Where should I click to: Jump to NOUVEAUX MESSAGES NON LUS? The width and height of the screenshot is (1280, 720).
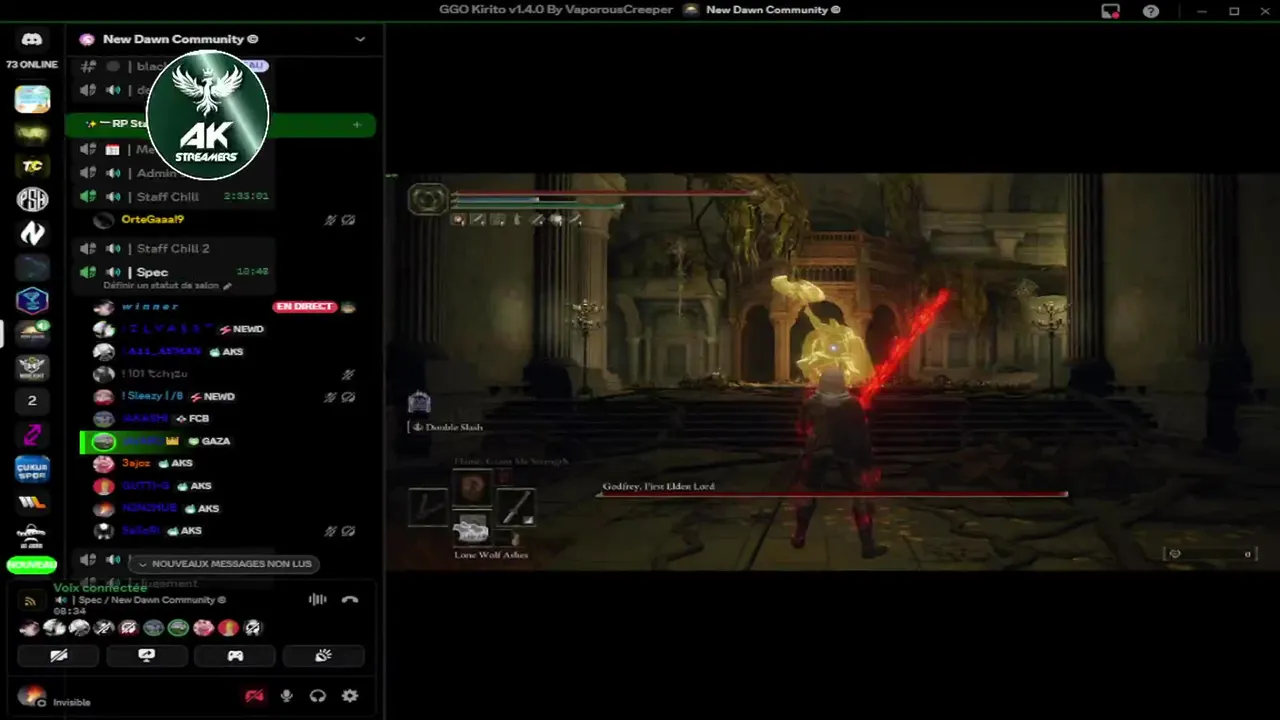click(x=224, y=564)
